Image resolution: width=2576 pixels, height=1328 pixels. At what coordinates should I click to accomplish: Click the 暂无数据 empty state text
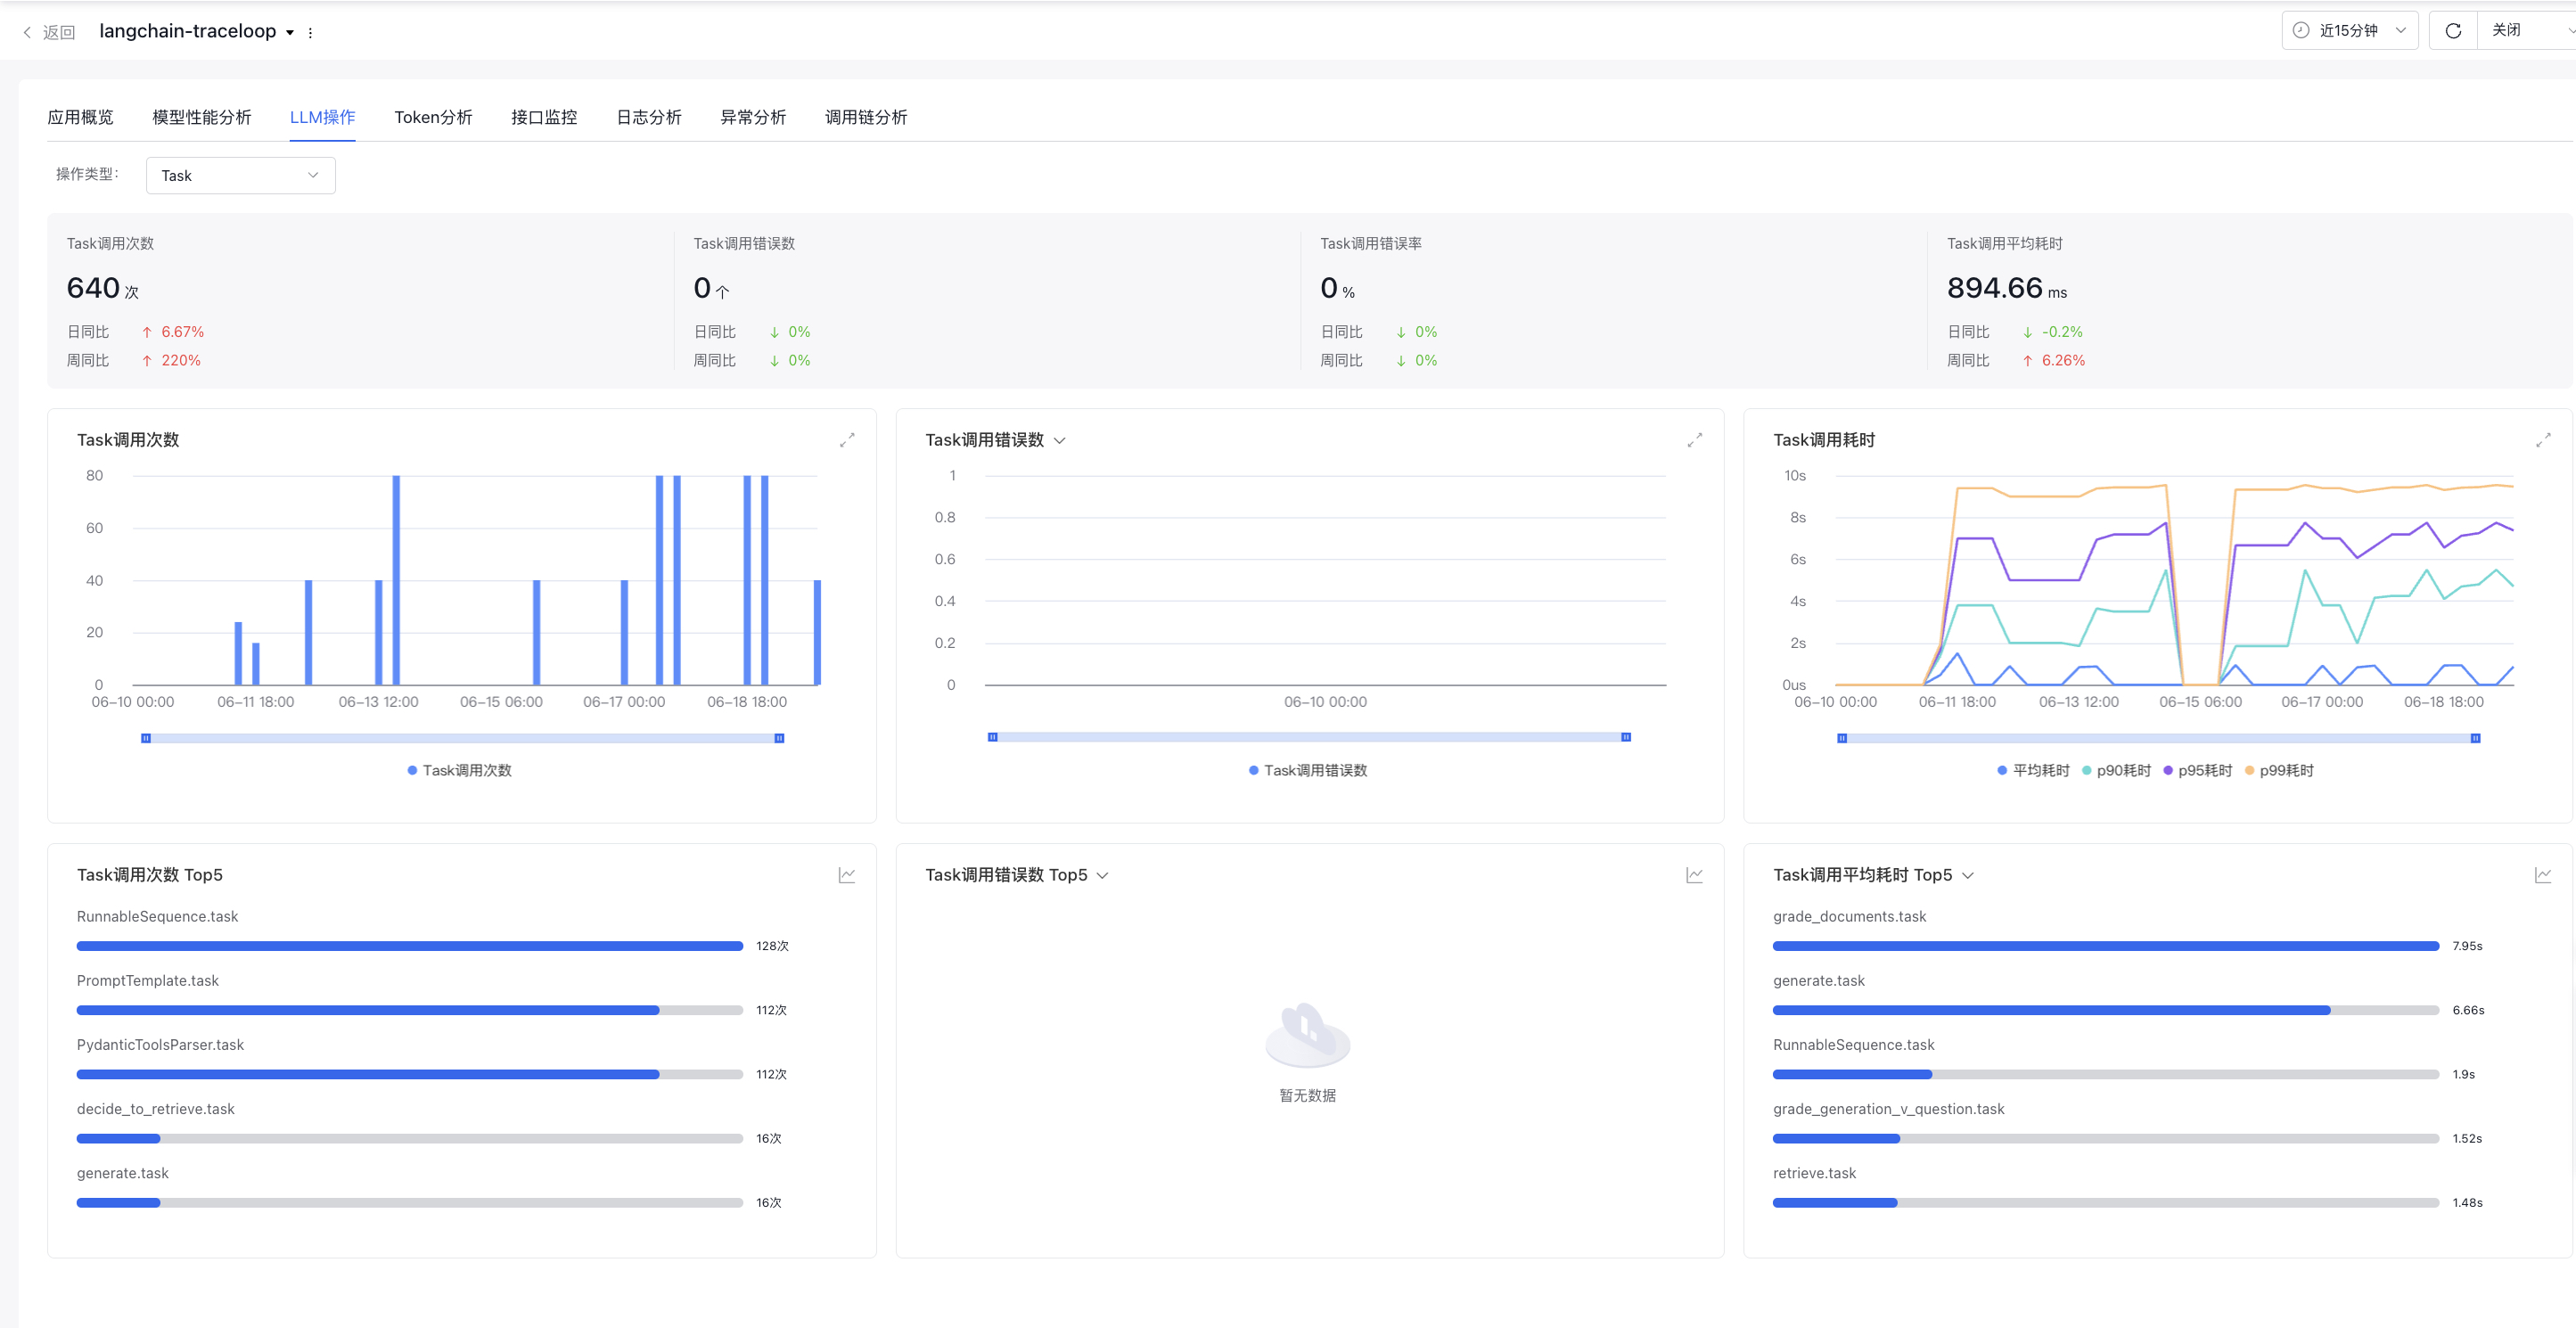1308,1095
